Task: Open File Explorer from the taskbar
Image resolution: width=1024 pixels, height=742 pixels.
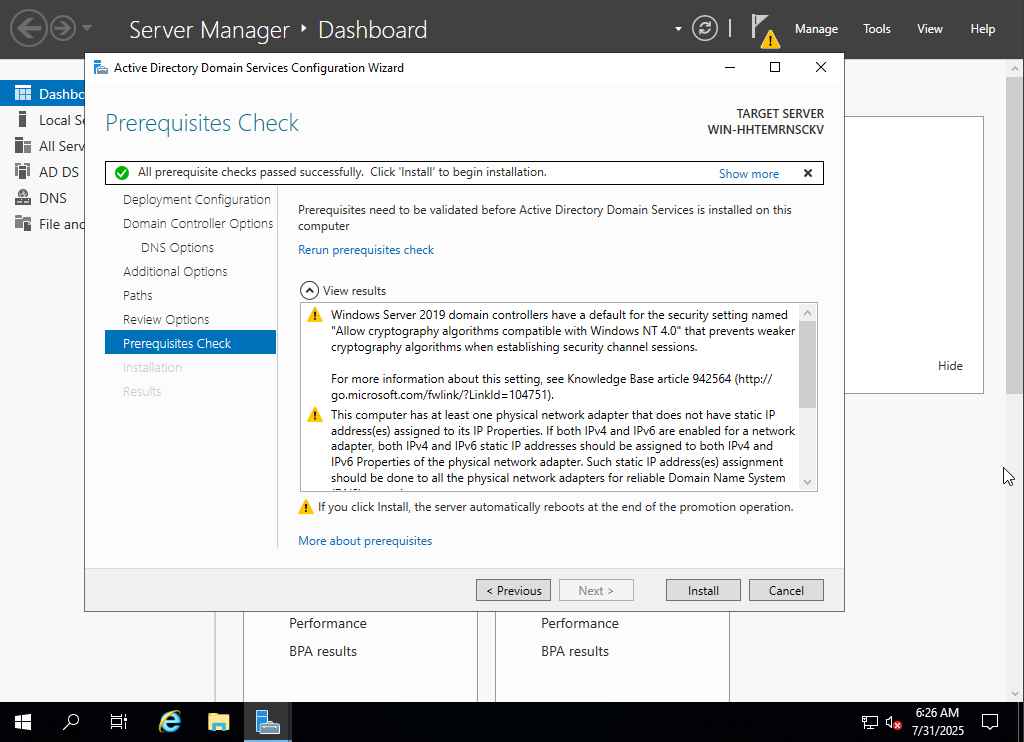Action: (x=219, y=721)
